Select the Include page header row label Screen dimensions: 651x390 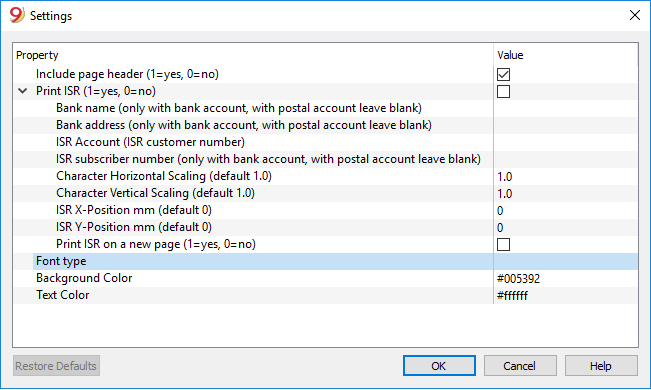pos(127,74)
